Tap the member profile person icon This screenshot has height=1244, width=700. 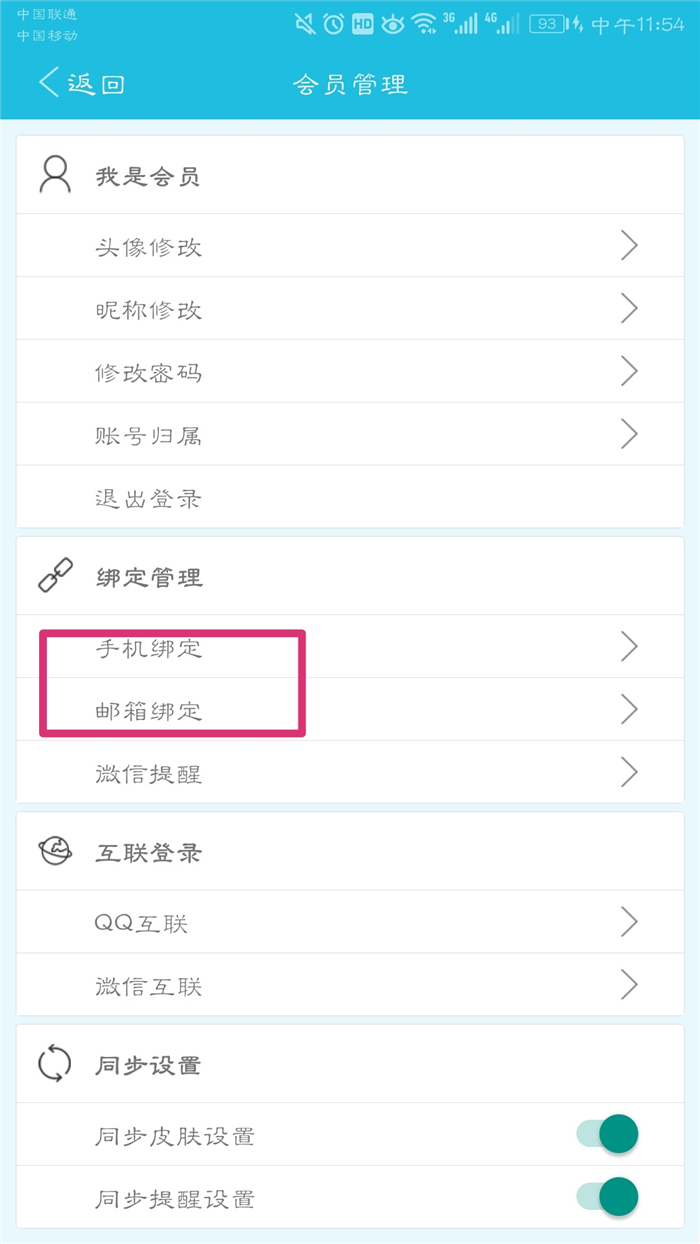click(55, 175)
